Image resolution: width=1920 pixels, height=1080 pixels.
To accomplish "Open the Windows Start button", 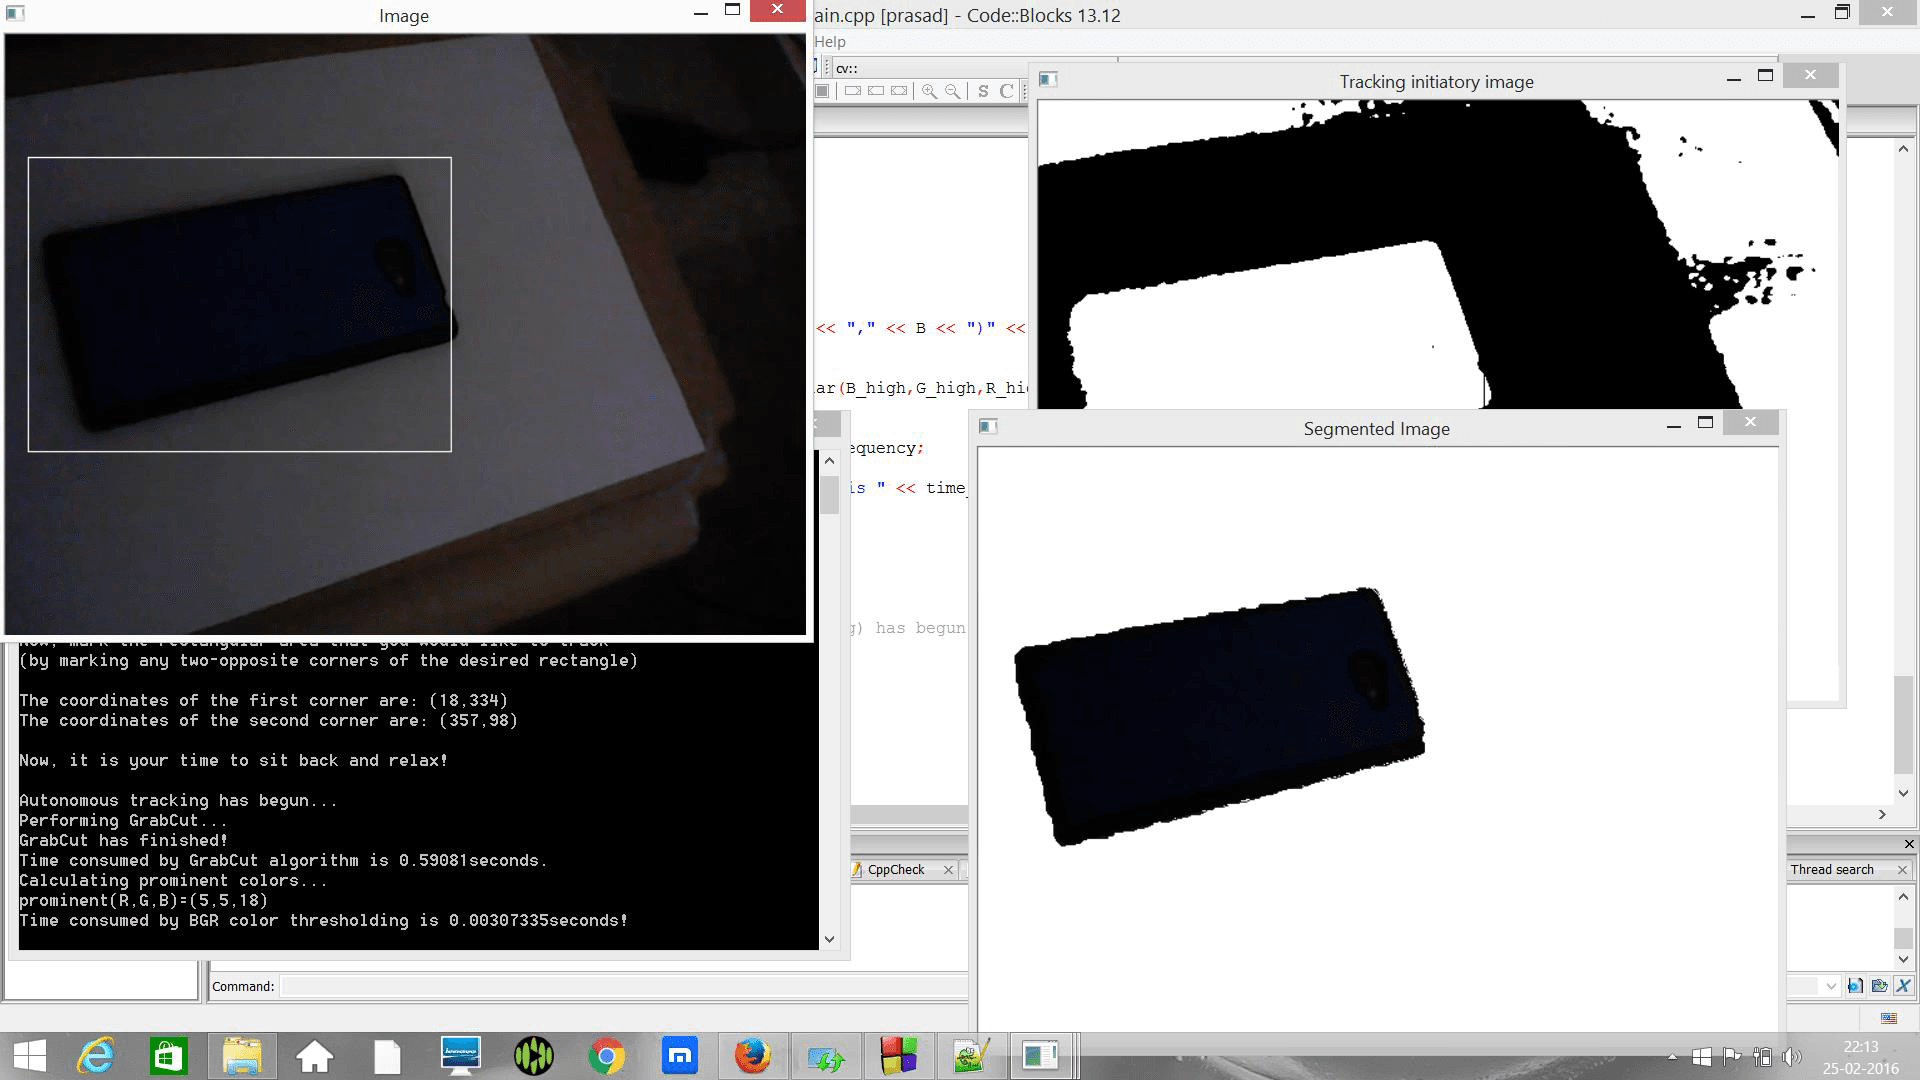I will click(x=29, y=1056).
